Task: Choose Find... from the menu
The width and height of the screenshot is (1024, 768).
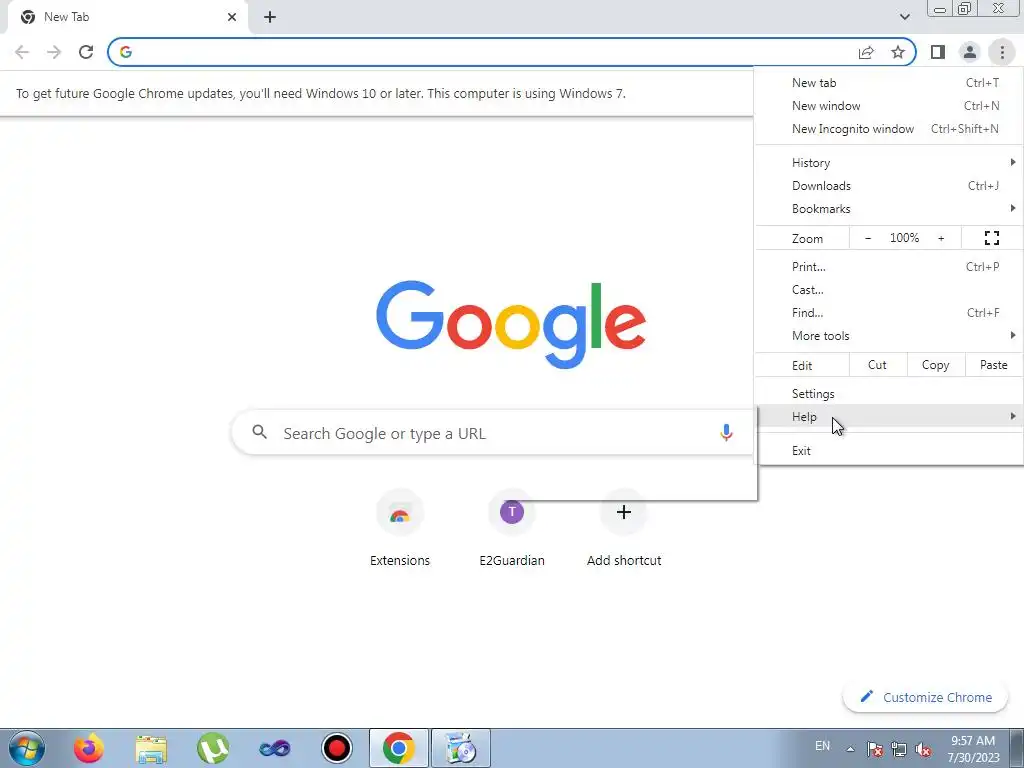Action: [889, 313]
